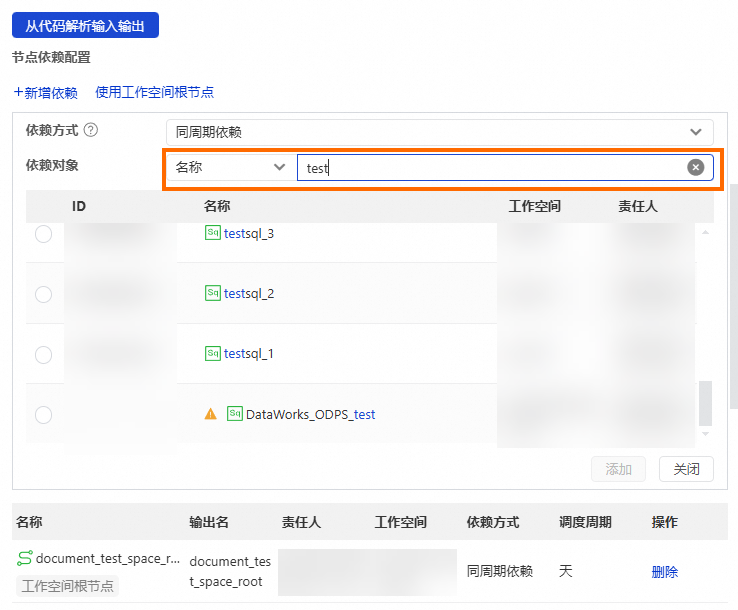
Task: Click the 删除 link for document_test_space_root
Action: (665, 572)
